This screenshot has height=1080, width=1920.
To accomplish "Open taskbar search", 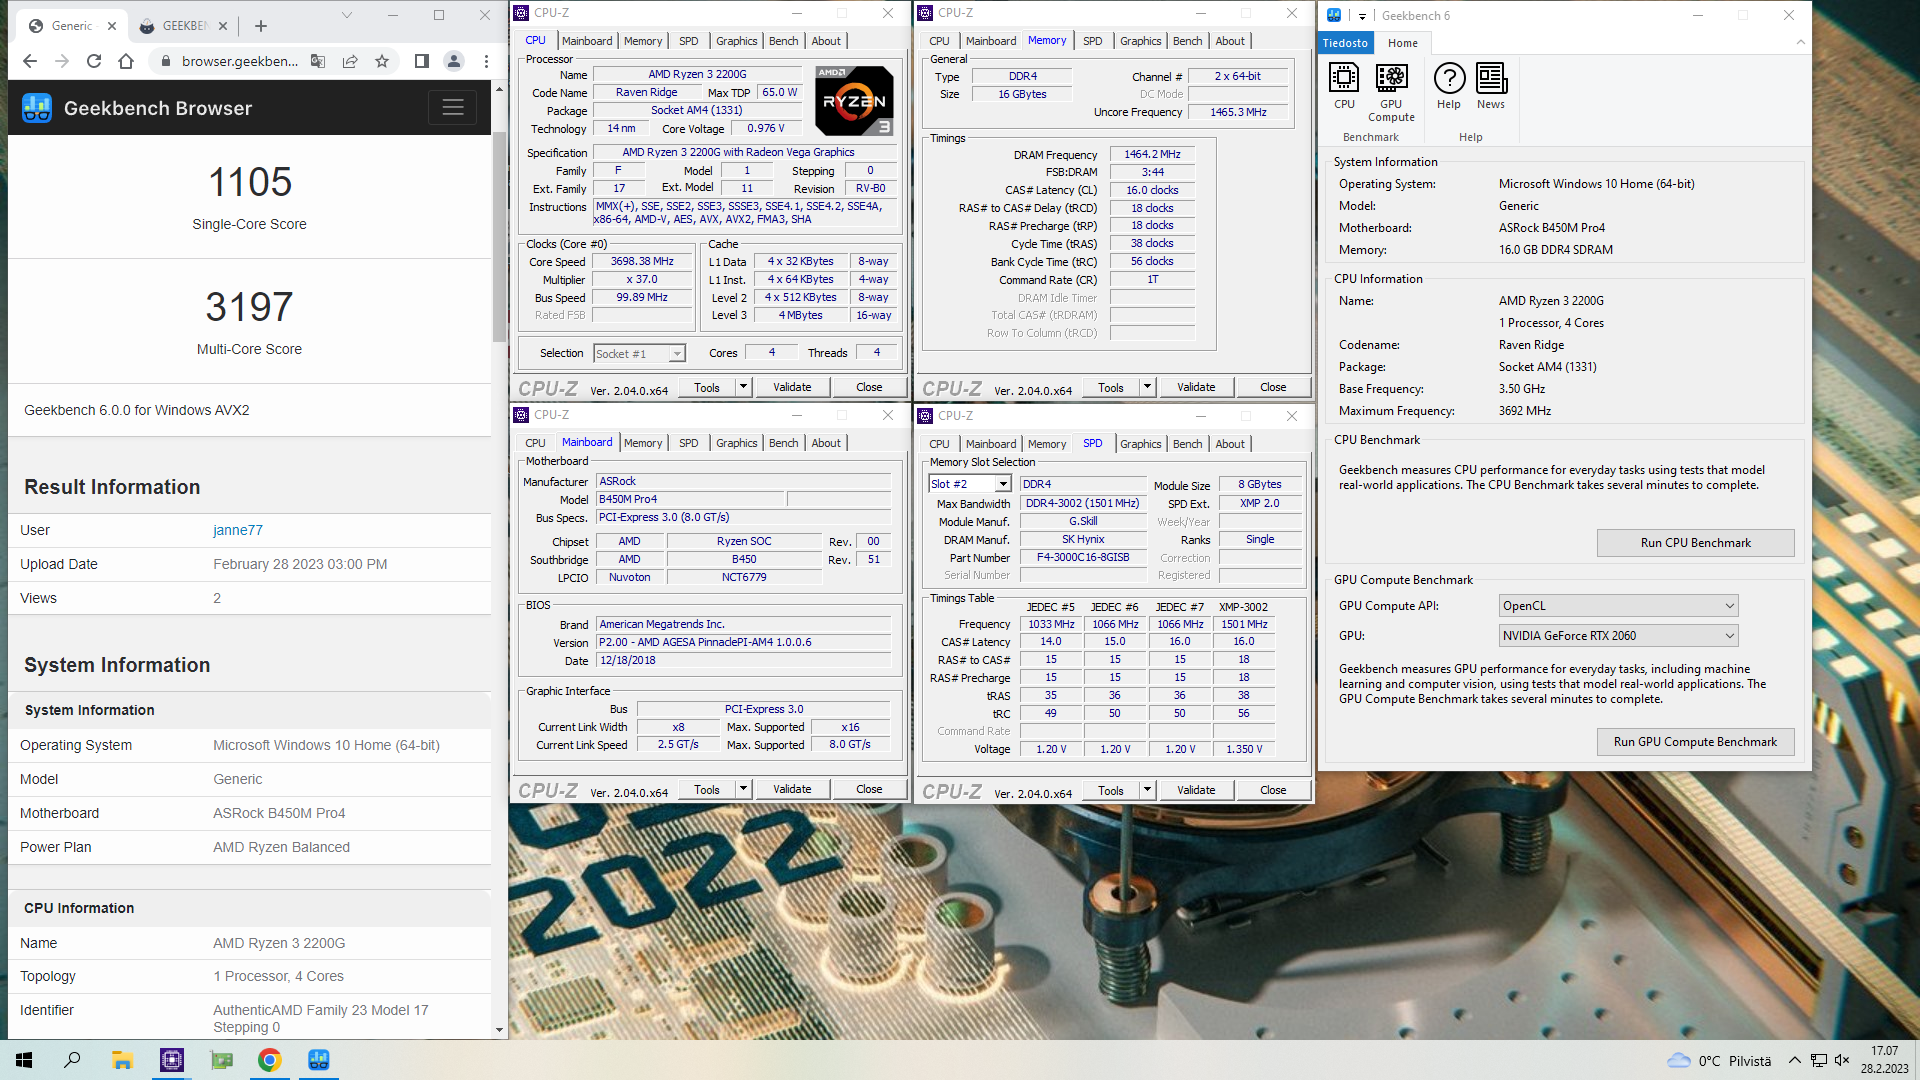I will 72,1060.
